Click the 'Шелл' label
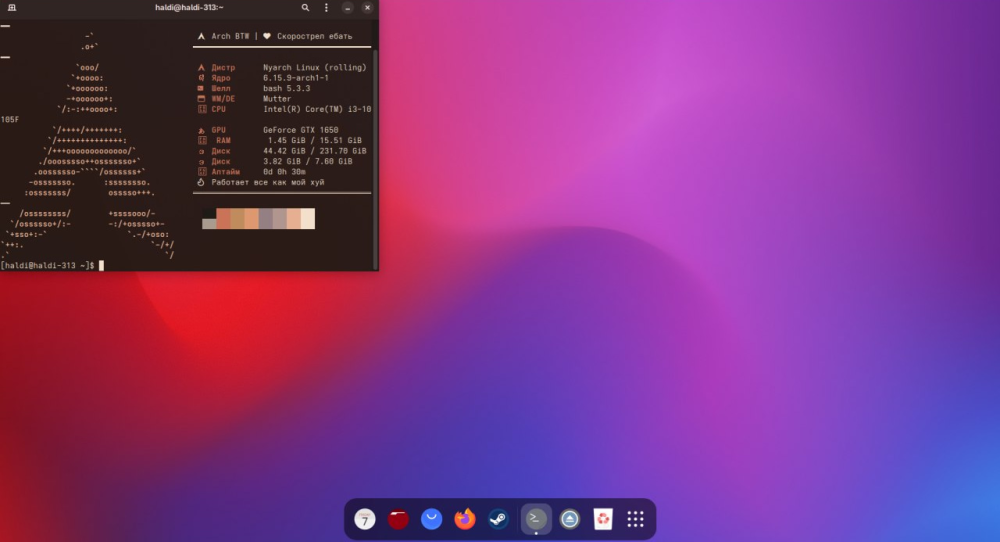Image resolution: width=1000 pixels, height=542 pixels. [x=221, y=89]
